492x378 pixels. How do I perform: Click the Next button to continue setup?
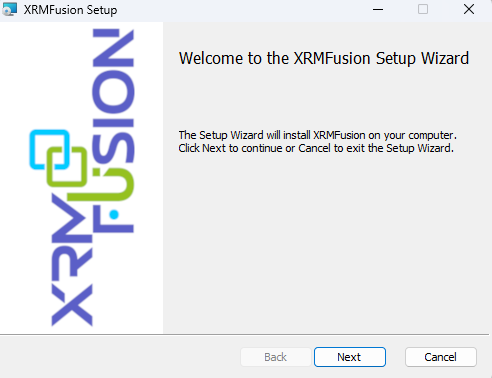[350, 357]
